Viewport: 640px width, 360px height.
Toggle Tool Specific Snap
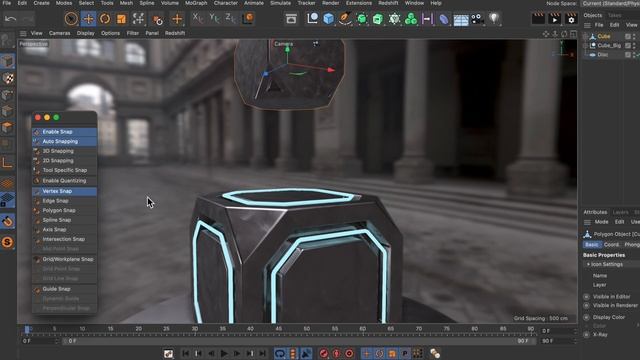point(64,170)
